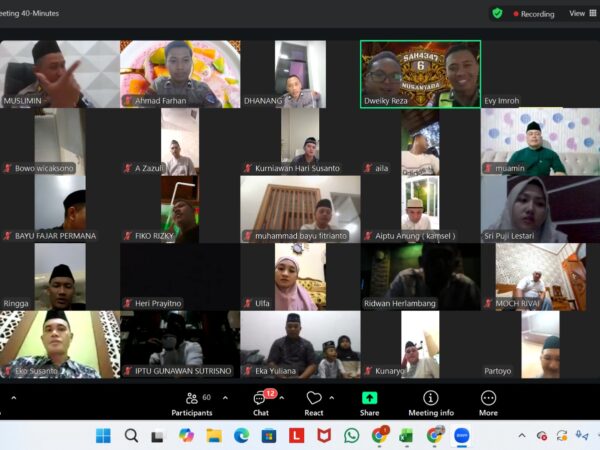Select MUSLIMIN's video tile

[x=60, y=73]
